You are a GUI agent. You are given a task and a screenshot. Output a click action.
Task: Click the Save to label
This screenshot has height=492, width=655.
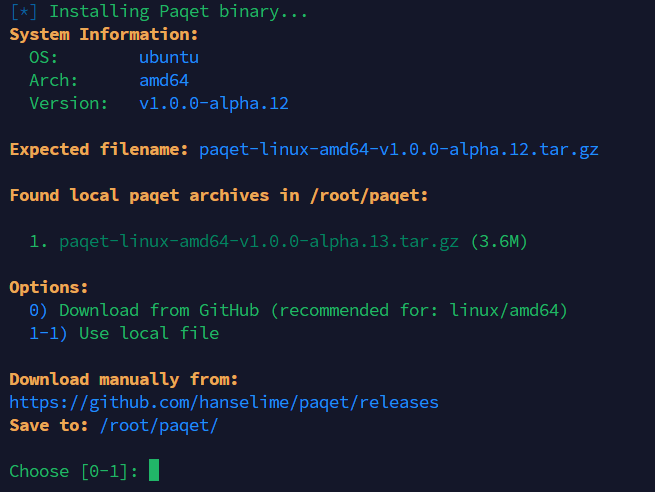coord(49,426)
